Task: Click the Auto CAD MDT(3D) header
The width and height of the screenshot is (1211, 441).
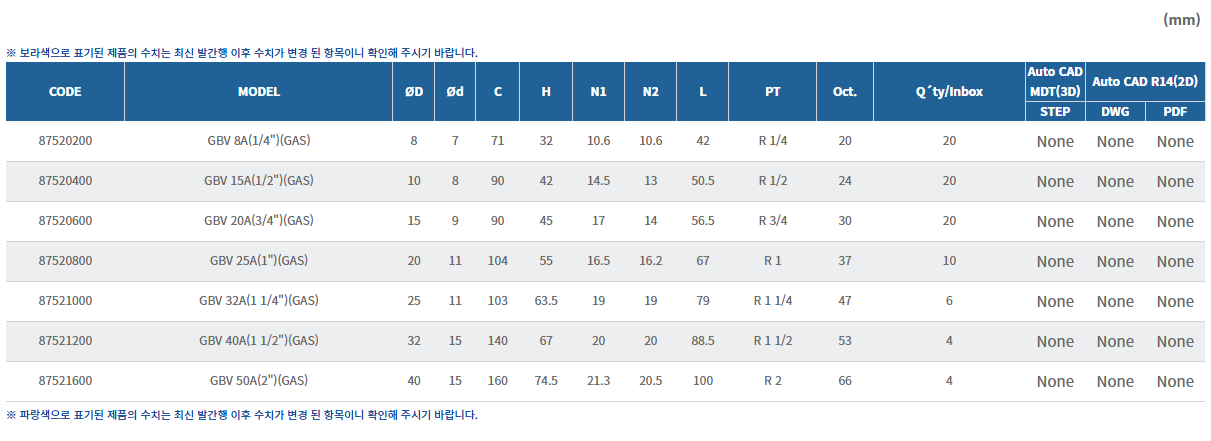Action: [1055, 81]
